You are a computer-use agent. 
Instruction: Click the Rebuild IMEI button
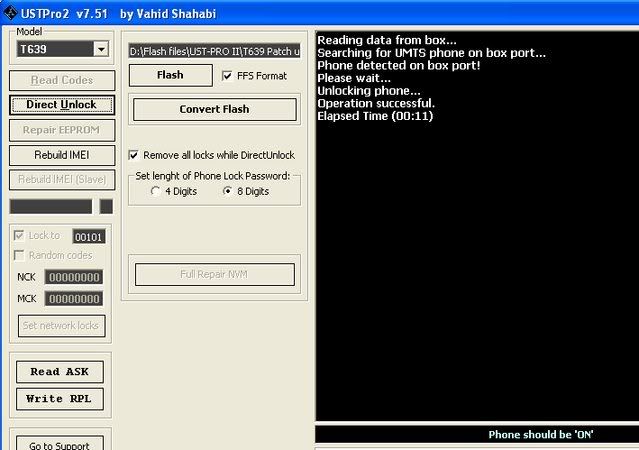pos(62,155)
